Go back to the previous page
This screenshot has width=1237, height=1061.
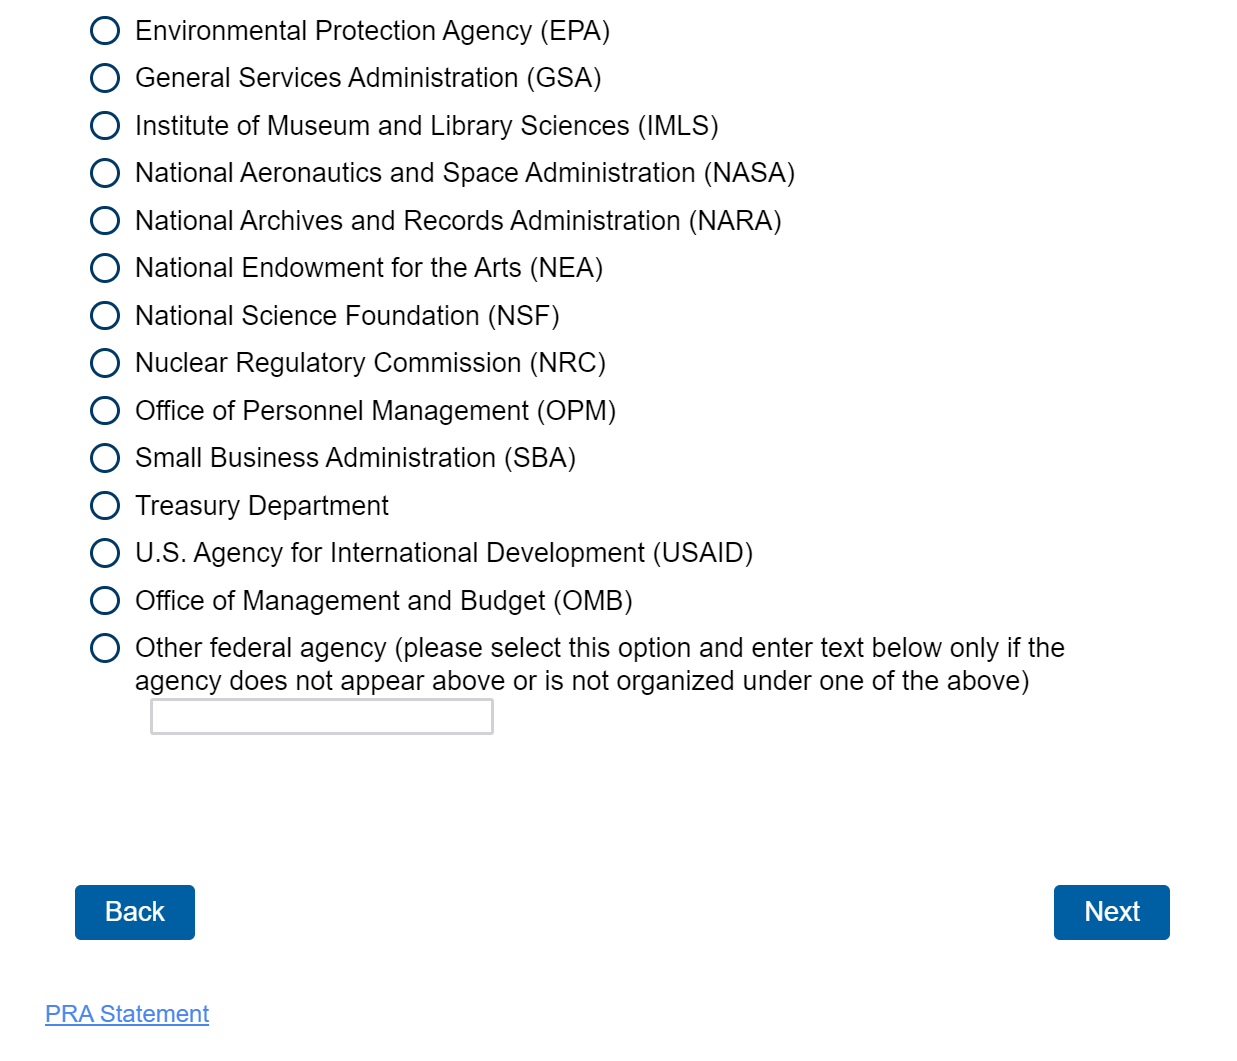tap(135, 912)
